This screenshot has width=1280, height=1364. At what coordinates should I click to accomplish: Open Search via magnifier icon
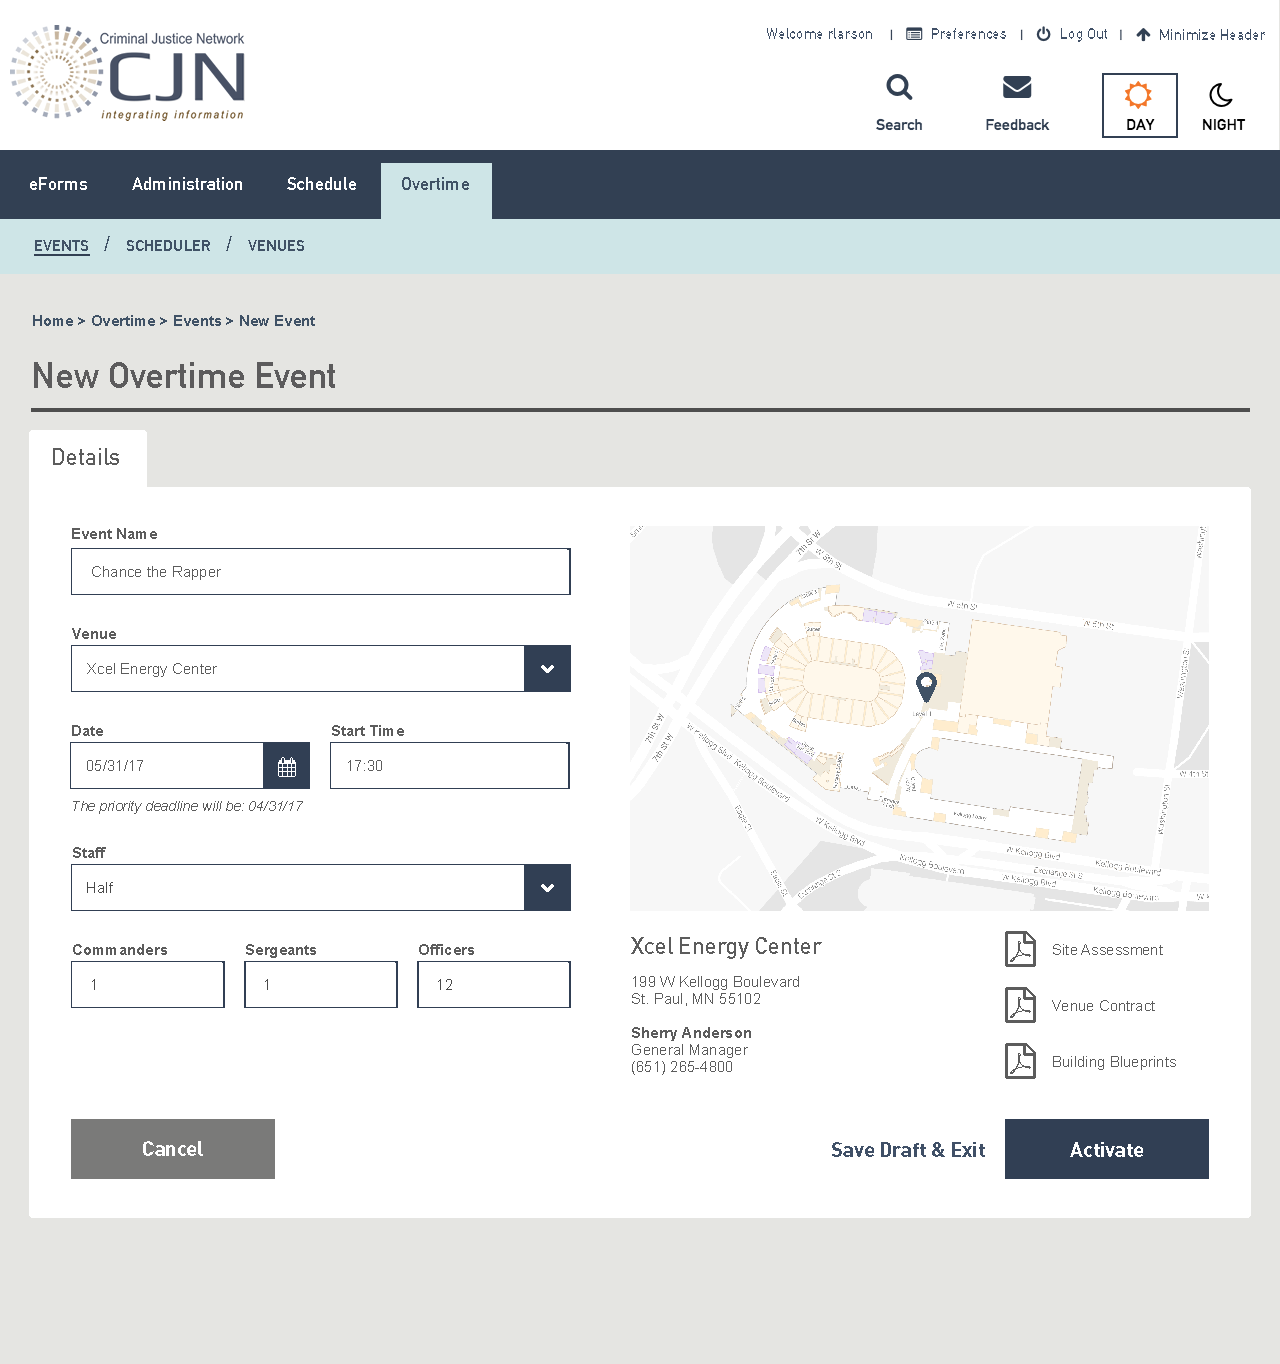tap(899, 88)
